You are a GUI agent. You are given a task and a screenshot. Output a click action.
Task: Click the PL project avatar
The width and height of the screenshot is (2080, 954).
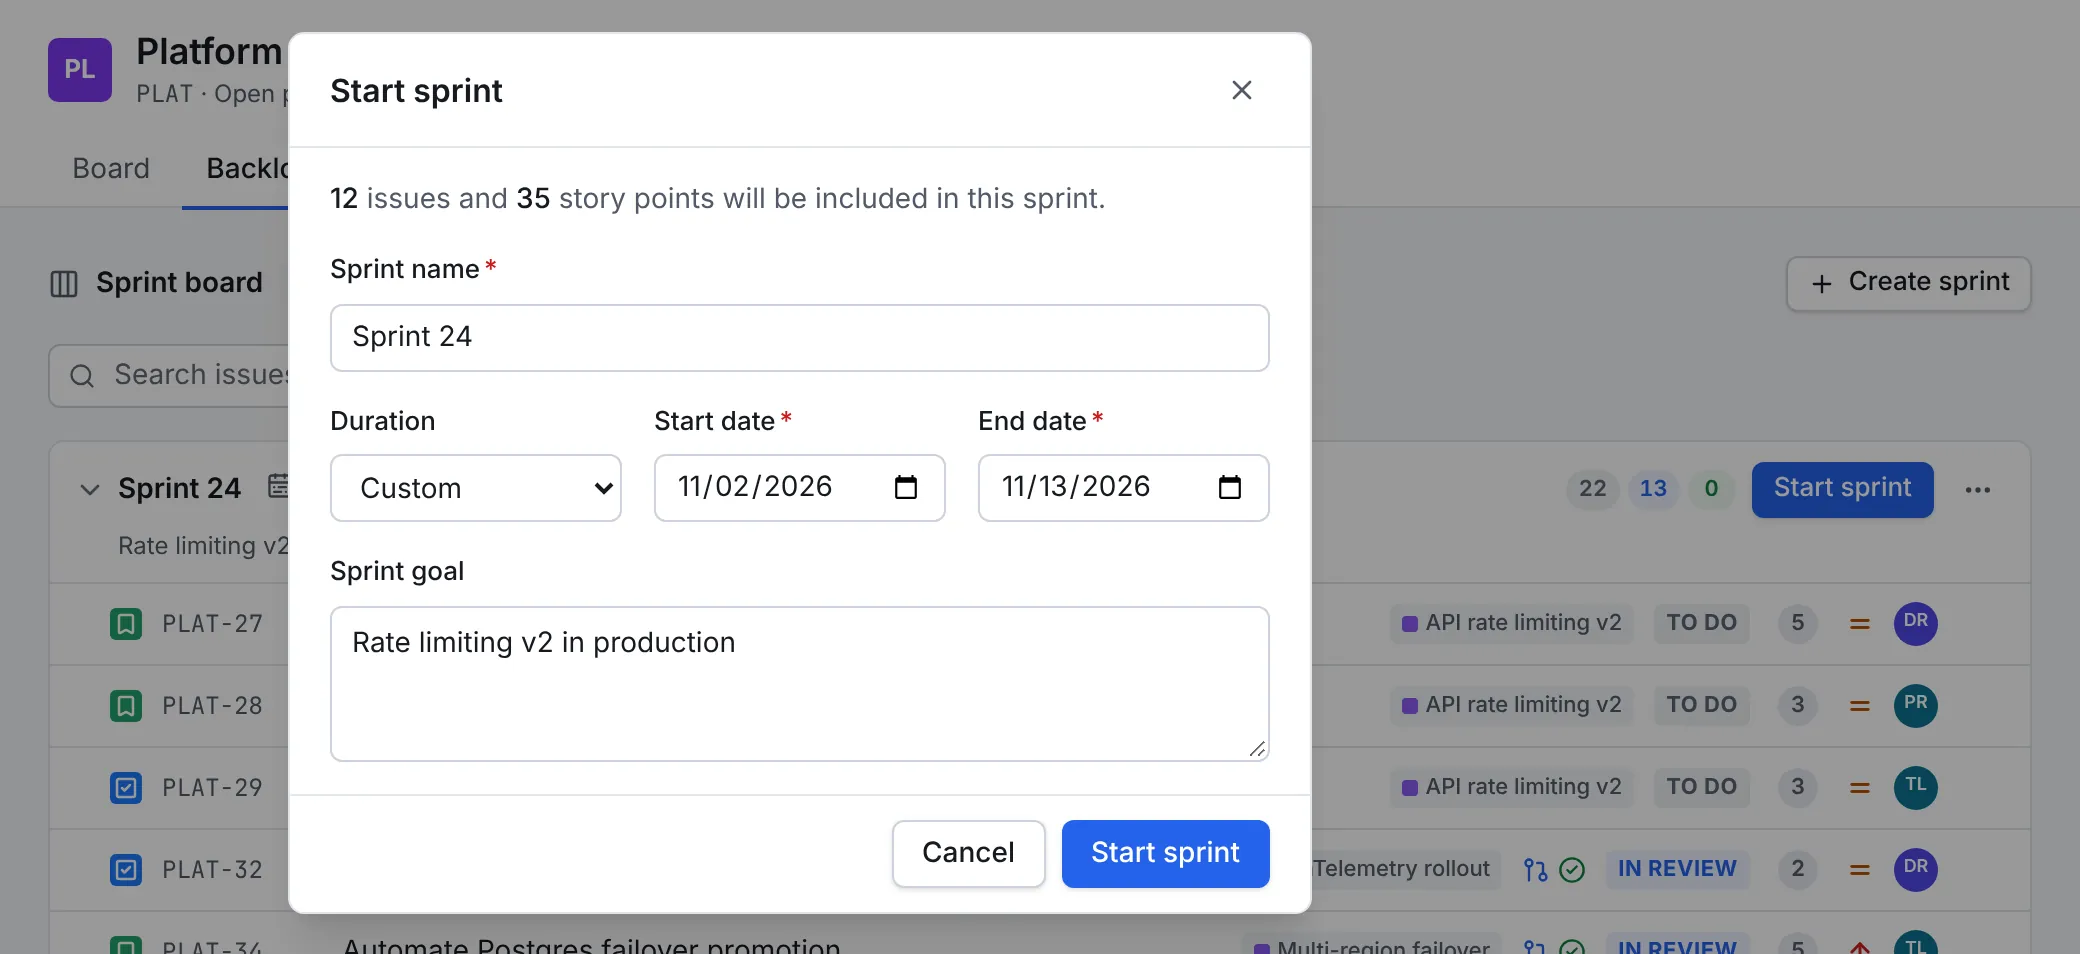tap(80, 70)
